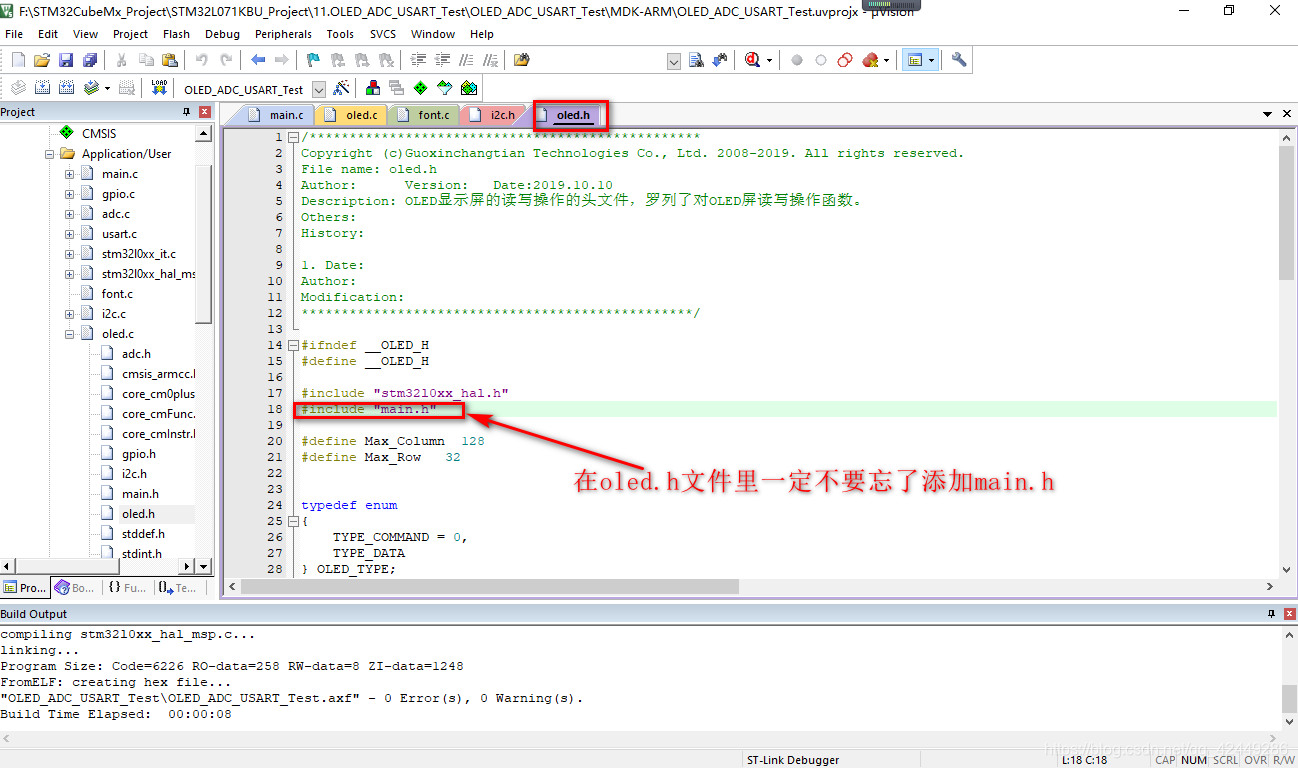
Task: Select main.h in the project tree
Action: click(140, 494)
